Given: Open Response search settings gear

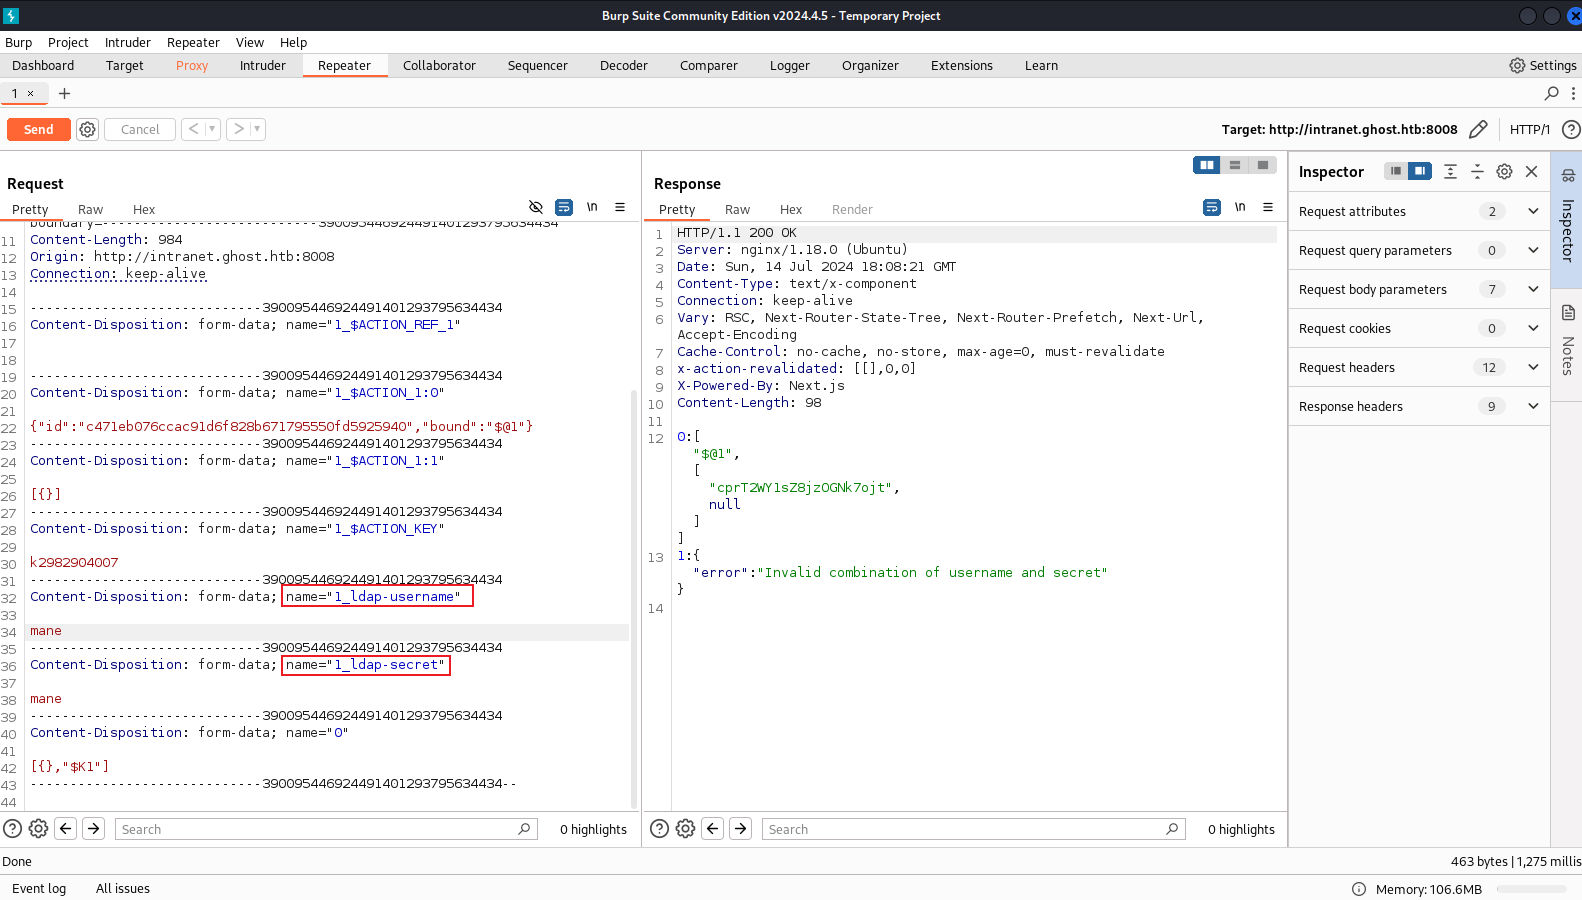Looking at the screenshot, I should coord(685,828).
